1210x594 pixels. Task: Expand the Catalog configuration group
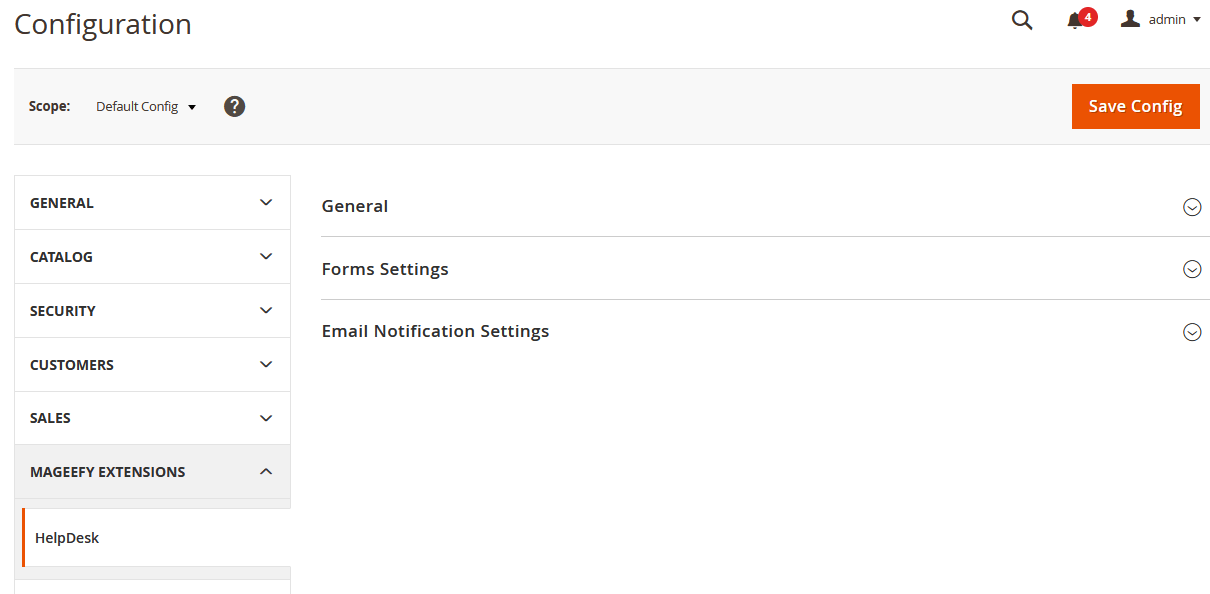pyautogui.click(x=152, y=257)
